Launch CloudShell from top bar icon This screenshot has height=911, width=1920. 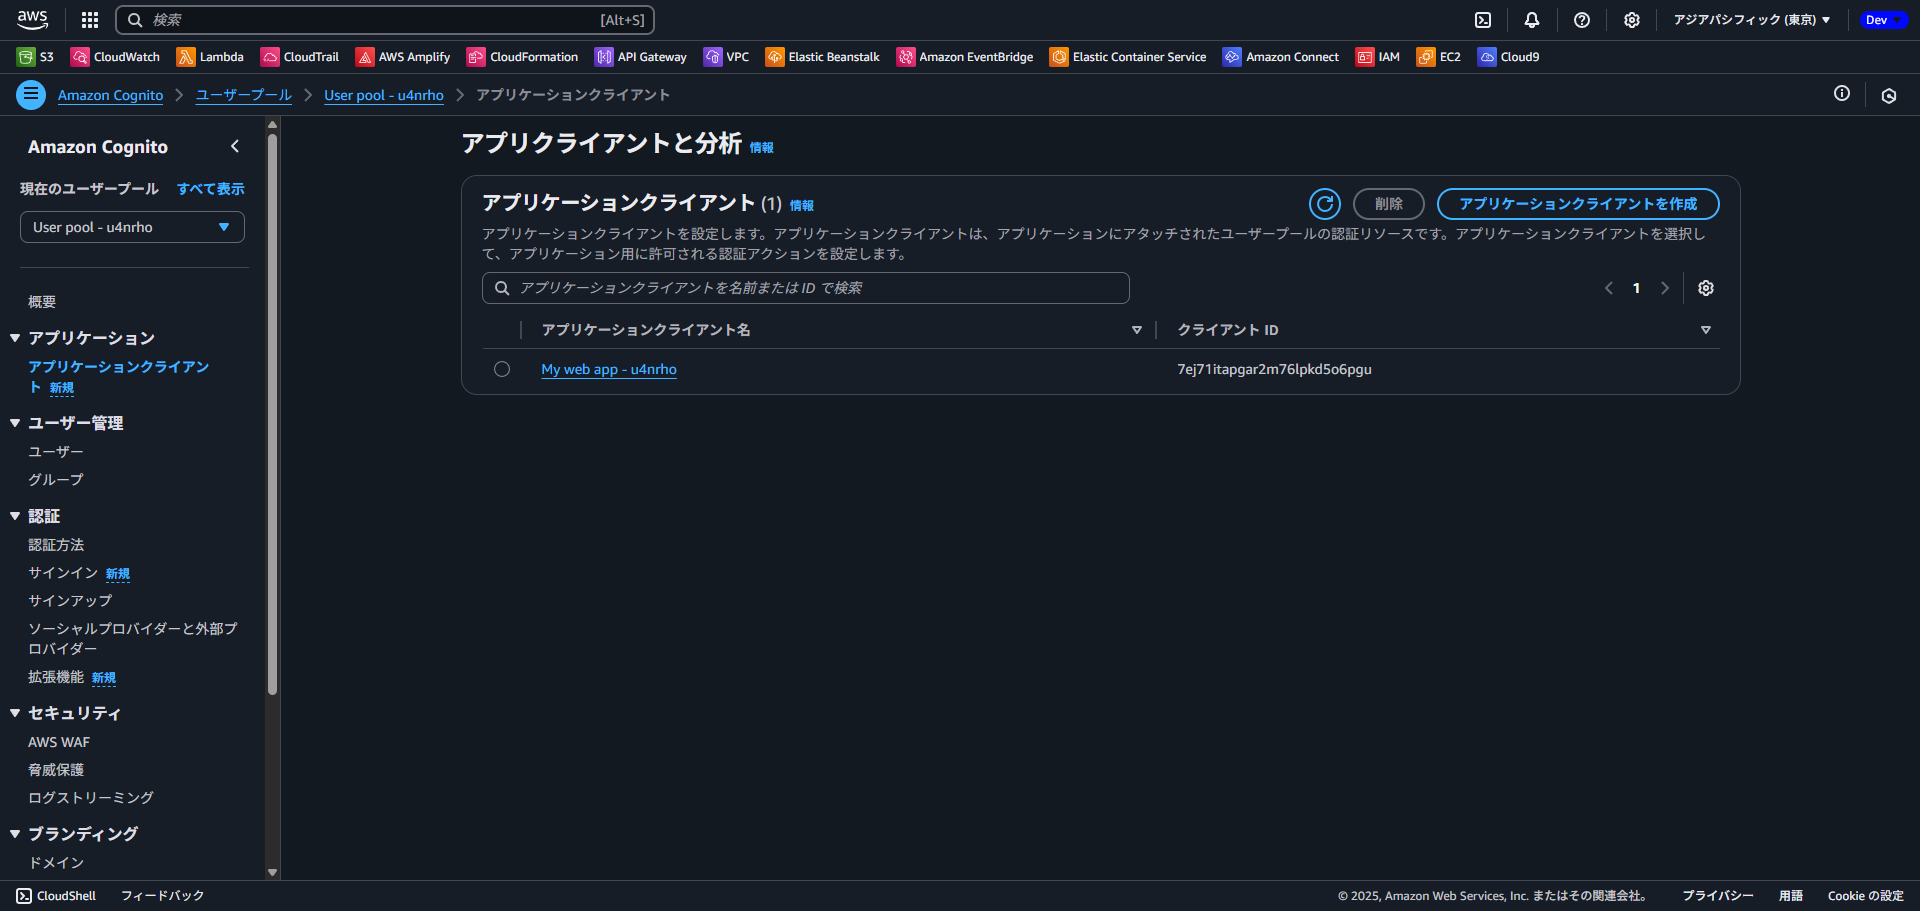(1483, 20)
